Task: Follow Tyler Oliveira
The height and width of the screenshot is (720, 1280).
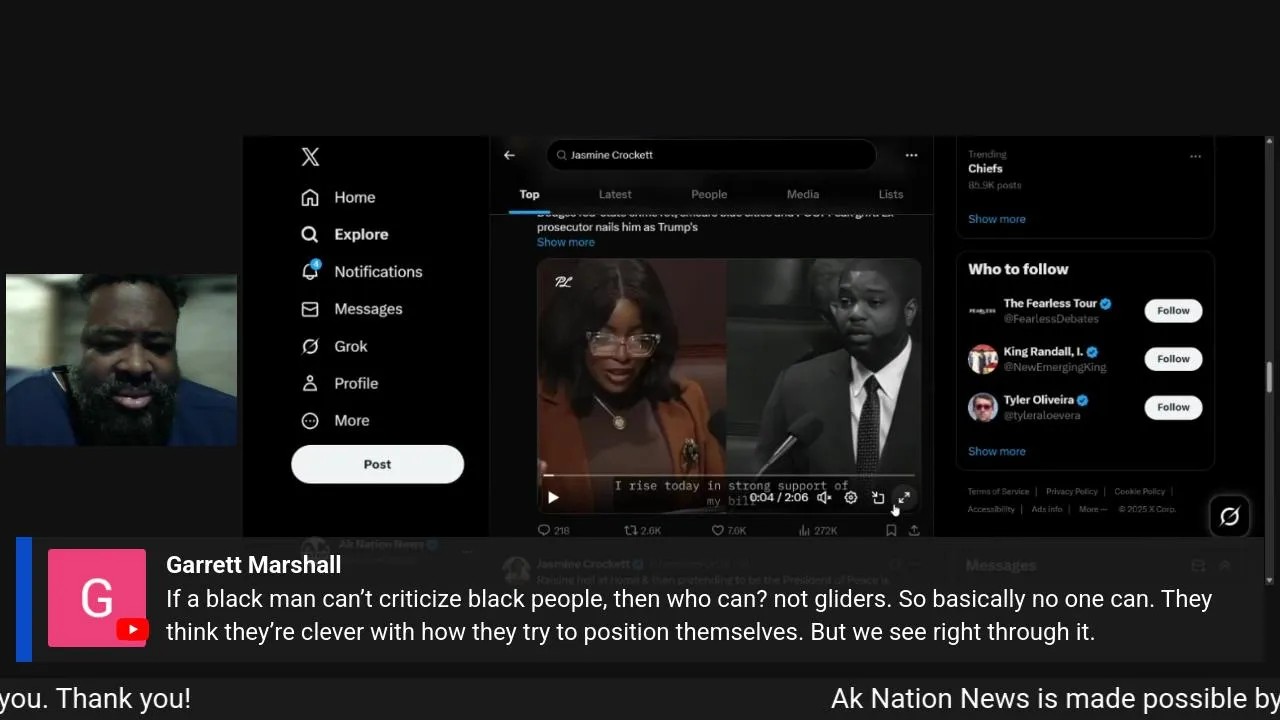Action: click(1173, 407)
